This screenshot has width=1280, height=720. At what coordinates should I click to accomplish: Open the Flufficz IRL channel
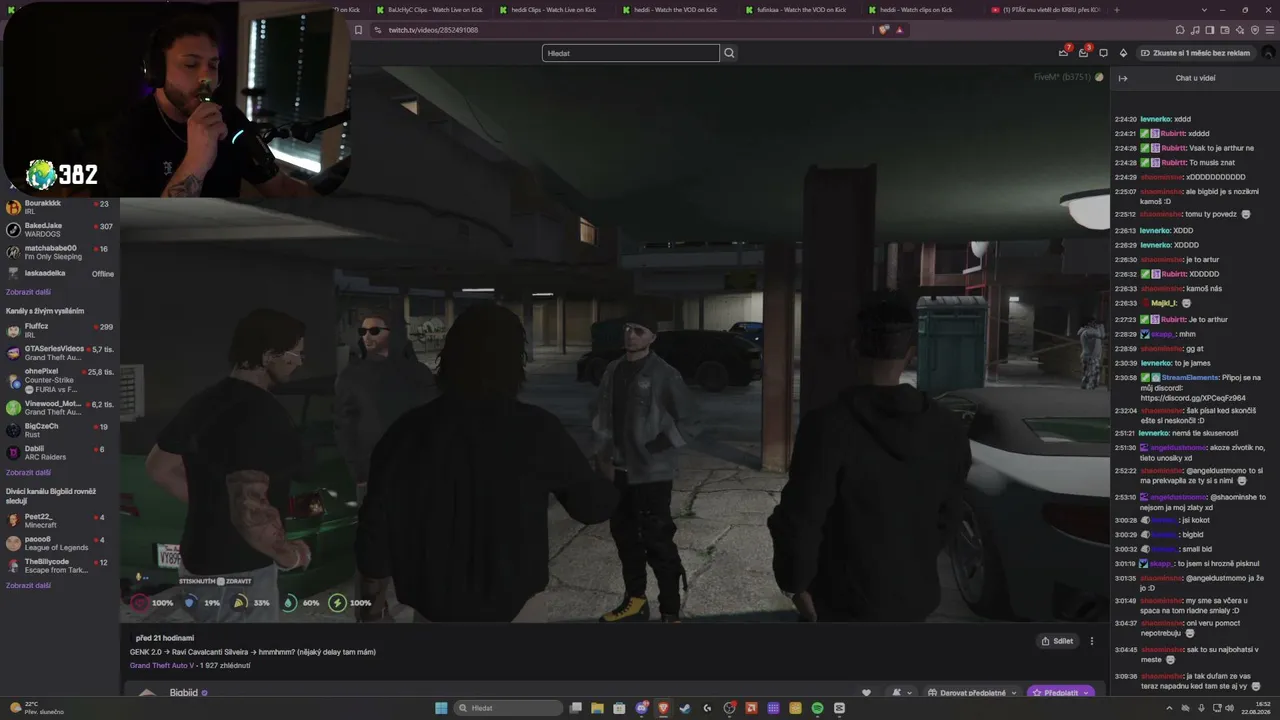(60, 330)
